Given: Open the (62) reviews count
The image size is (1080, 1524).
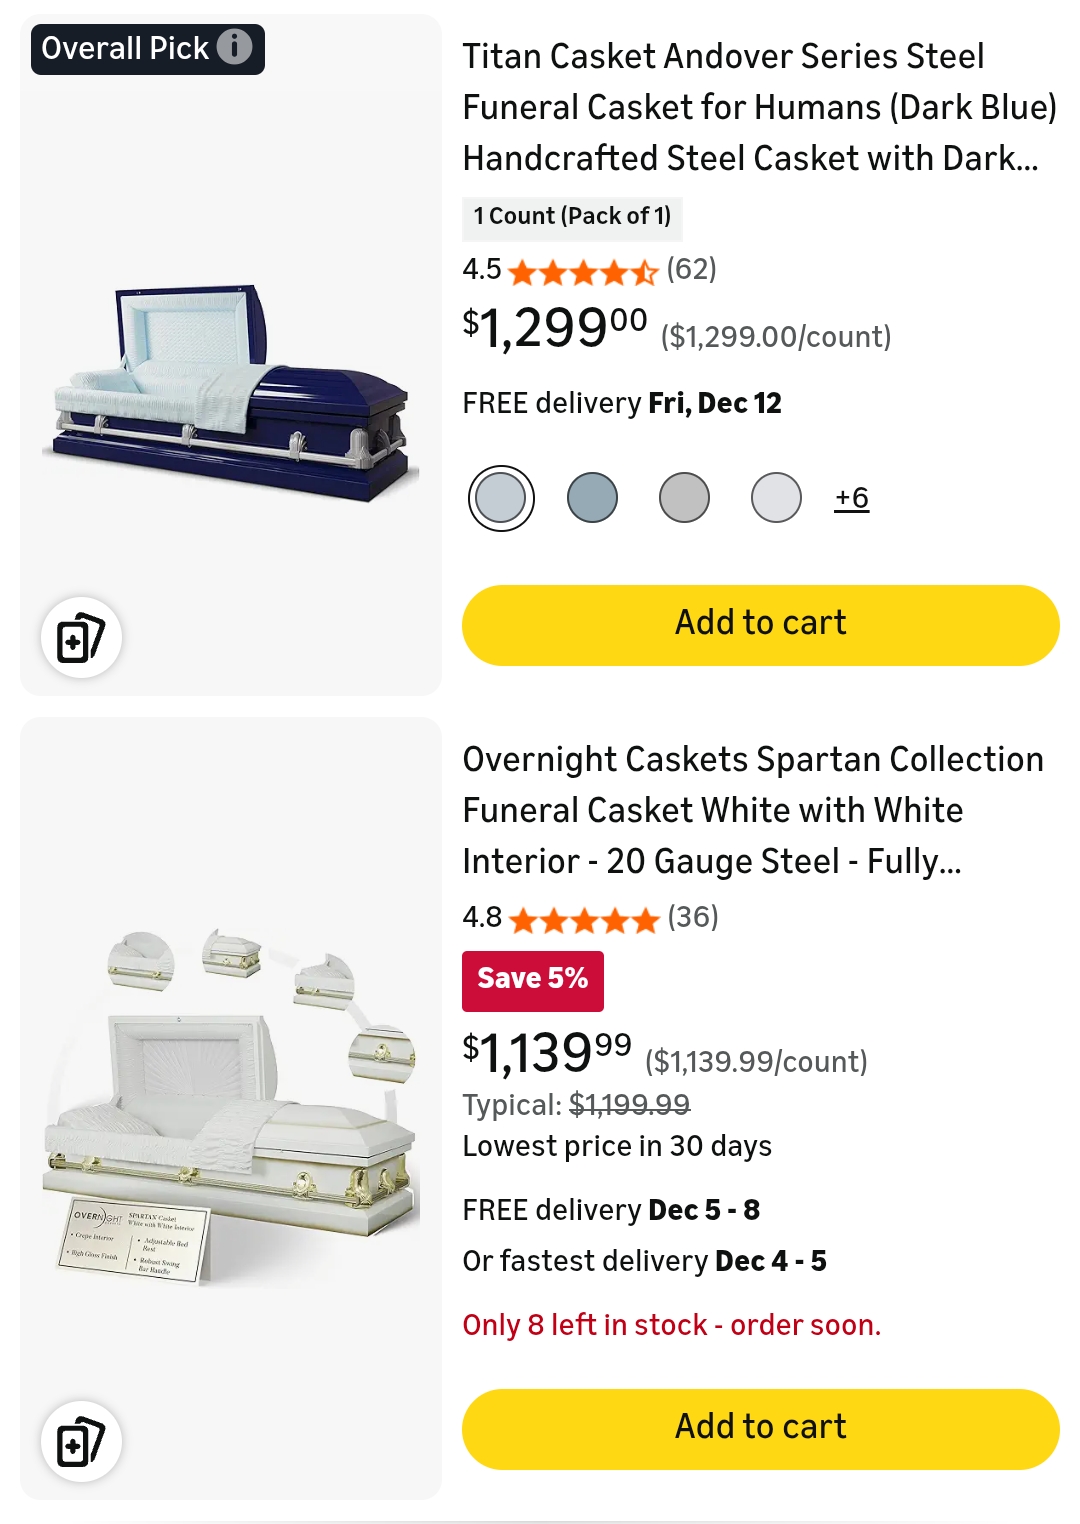Looking at the screenshot, I should click(x=692, y=269).
